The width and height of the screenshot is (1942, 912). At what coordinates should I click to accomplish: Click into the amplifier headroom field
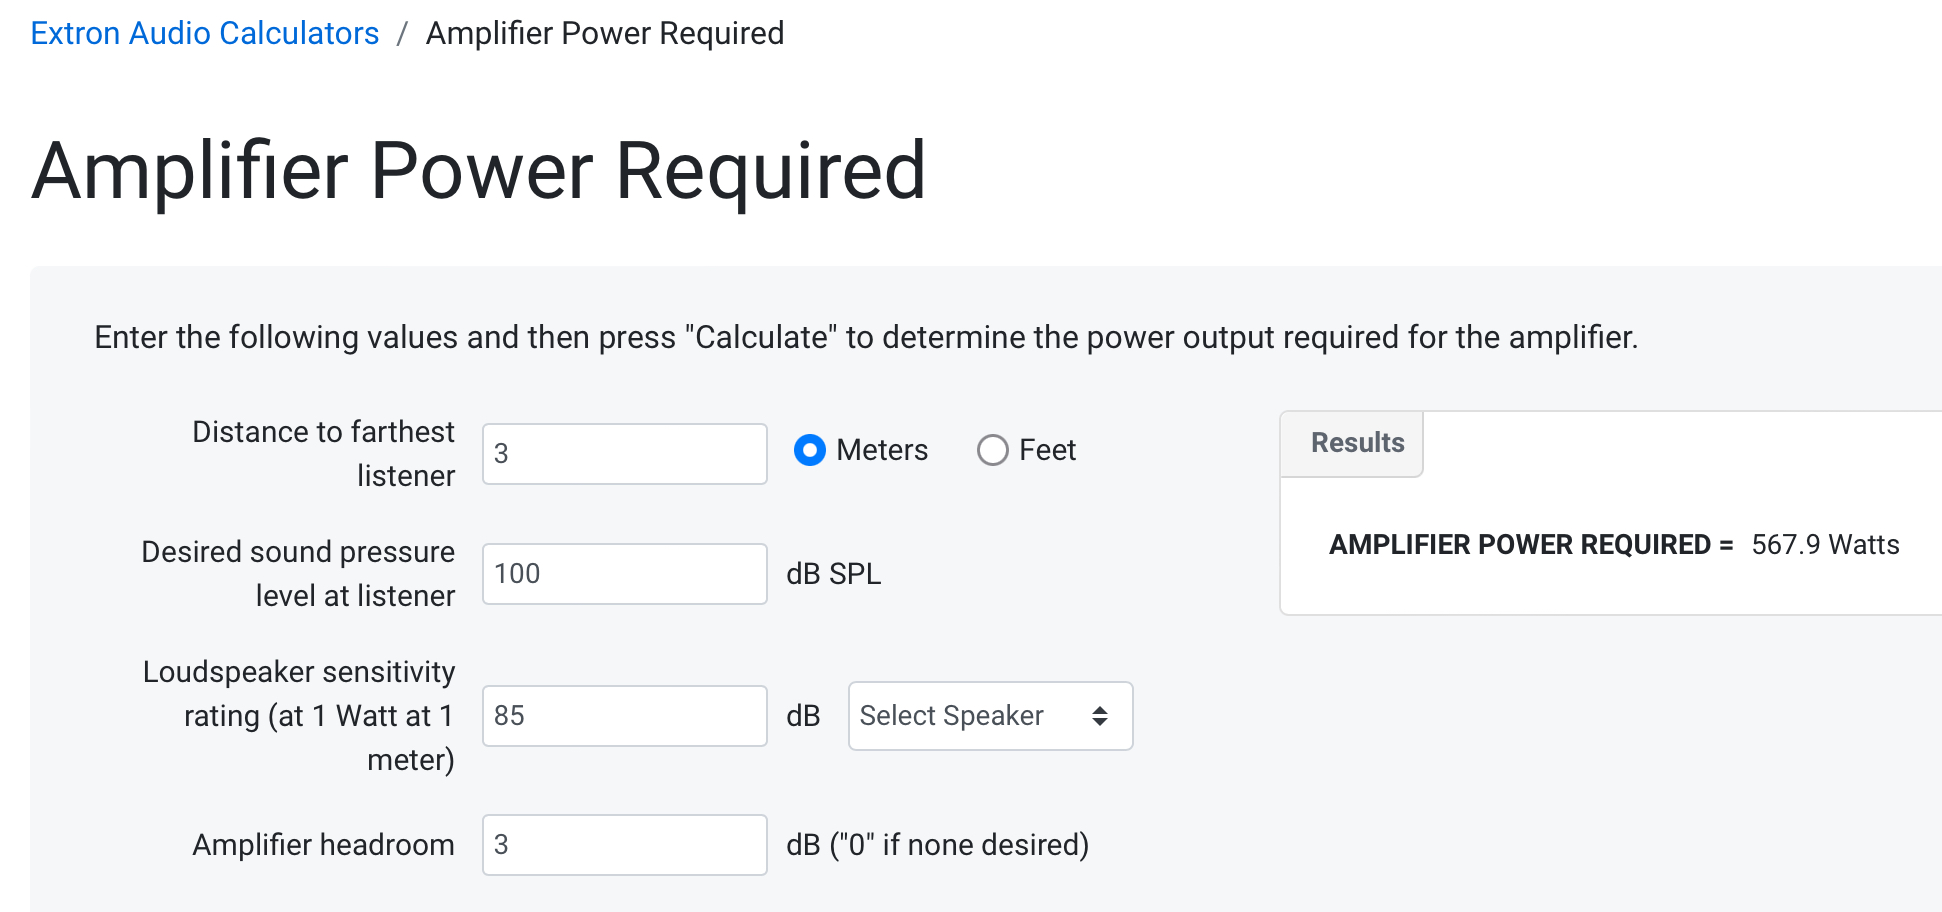(x=624, y=845)
